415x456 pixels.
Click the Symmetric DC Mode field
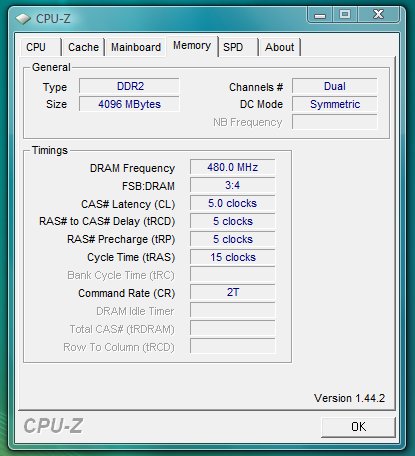coord(335,104)
